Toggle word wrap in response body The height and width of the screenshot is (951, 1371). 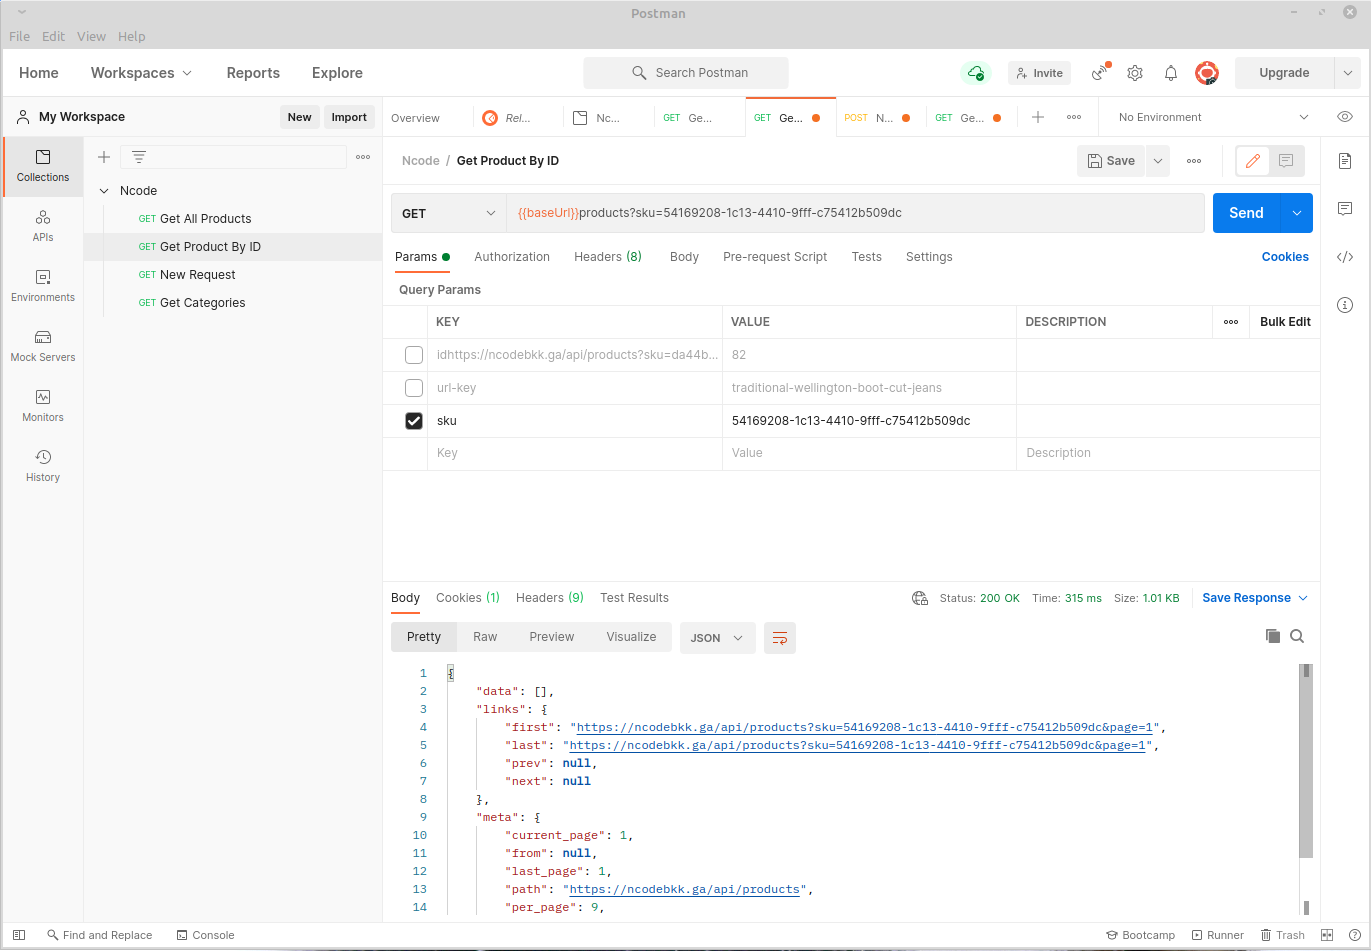point(780,638)
